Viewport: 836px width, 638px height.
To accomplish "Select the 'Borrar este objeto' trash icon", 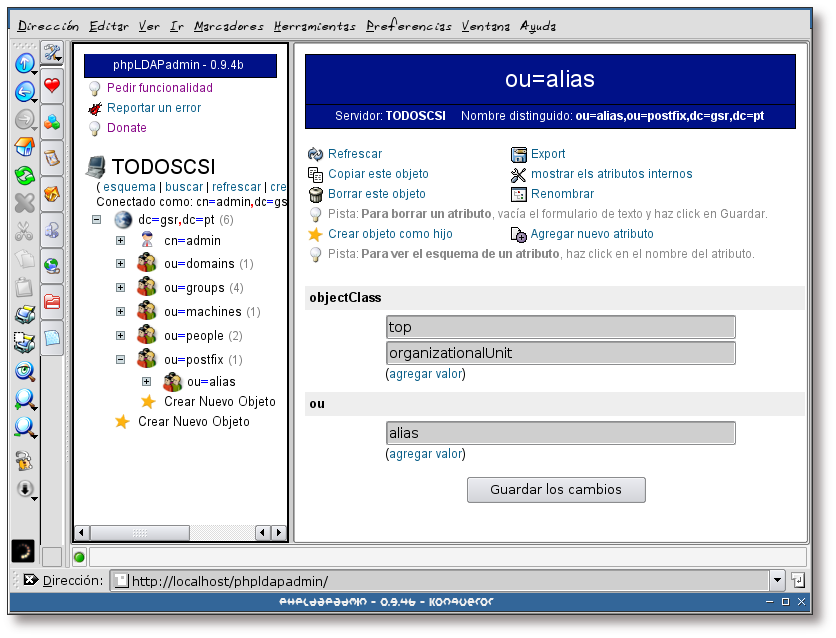I will point(314,193).
